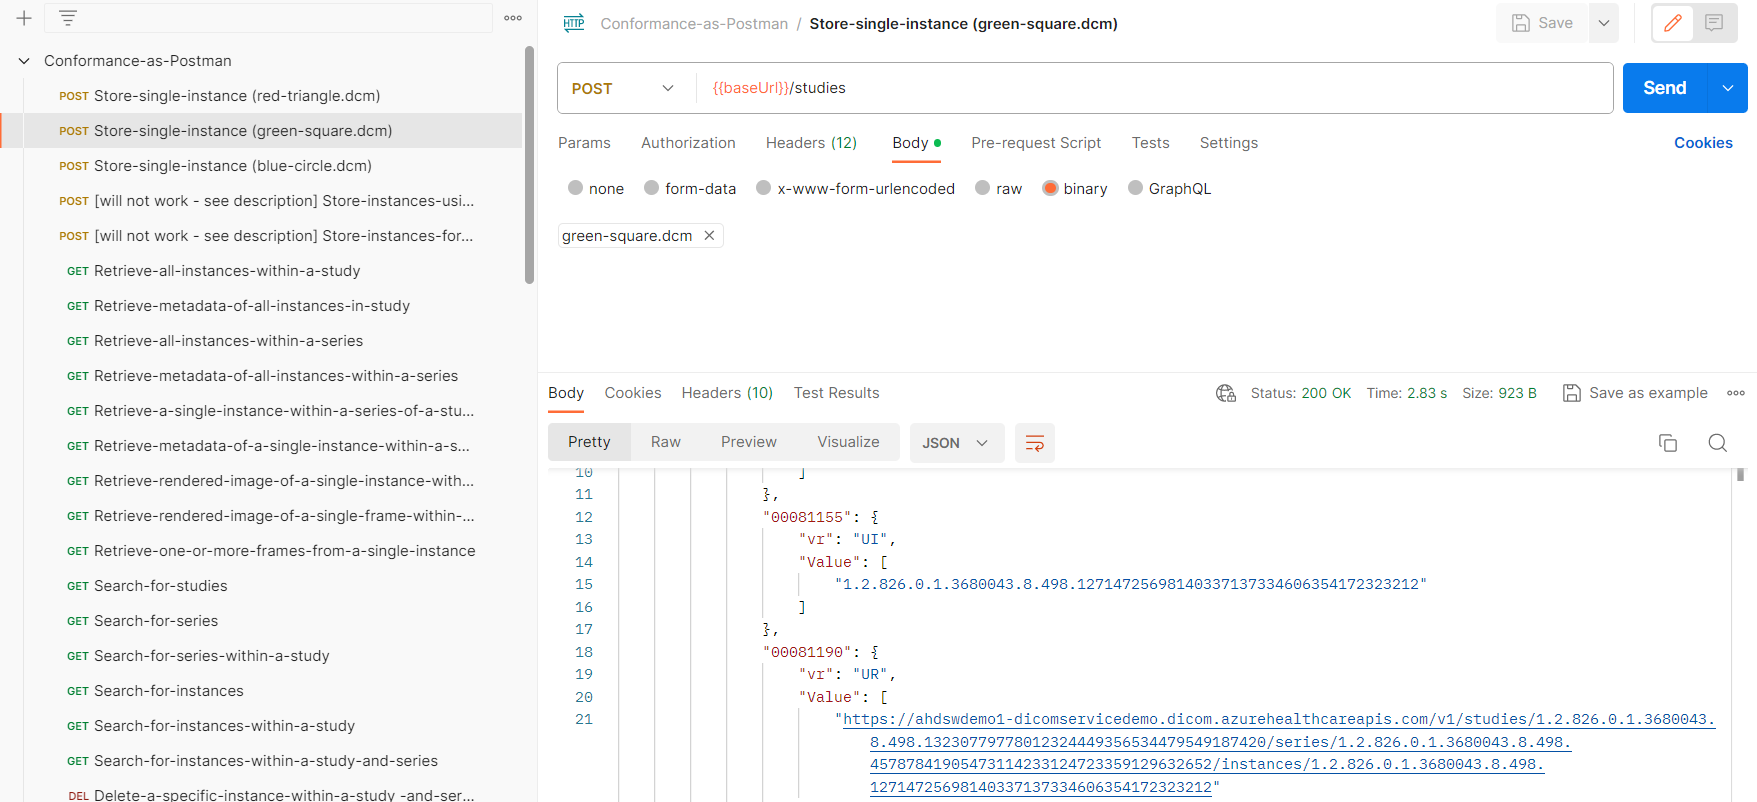Screen dimensions: 1757x802
Task: Click the plus icon to create new collection
Action: [24, 18]
